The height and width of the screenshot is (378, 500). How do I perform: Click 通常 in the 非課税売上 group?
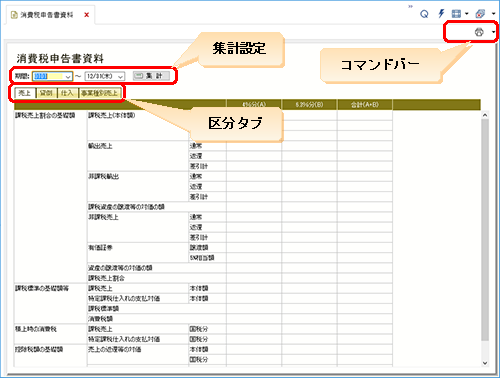pyautogui.click(x=196, y=217)
